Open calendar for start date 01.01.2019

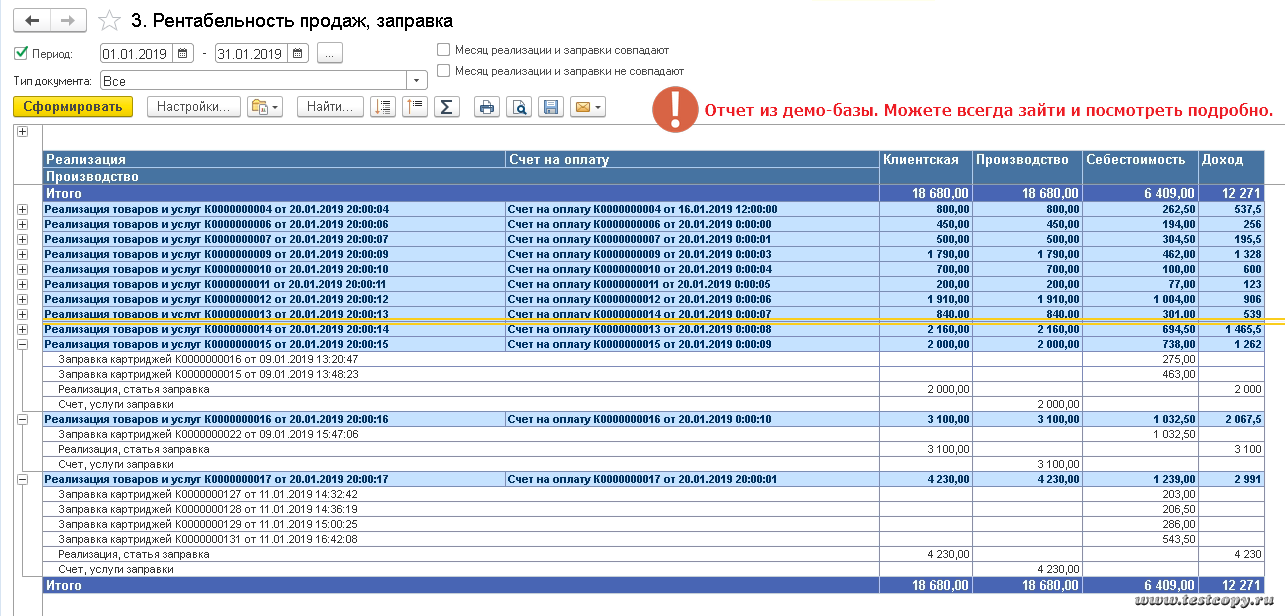point(183,54)
